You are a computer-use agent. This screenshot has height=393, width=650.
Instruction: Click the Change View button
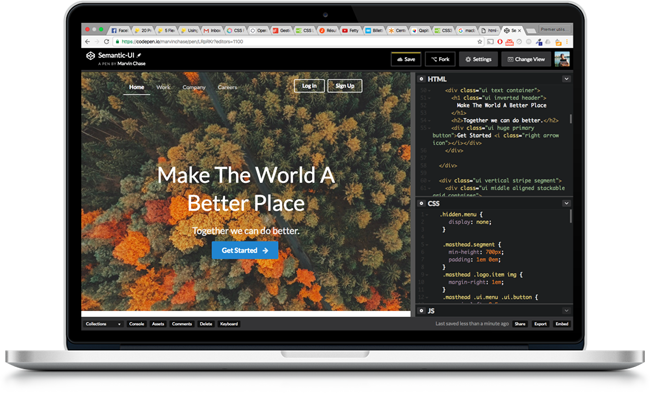526,59
